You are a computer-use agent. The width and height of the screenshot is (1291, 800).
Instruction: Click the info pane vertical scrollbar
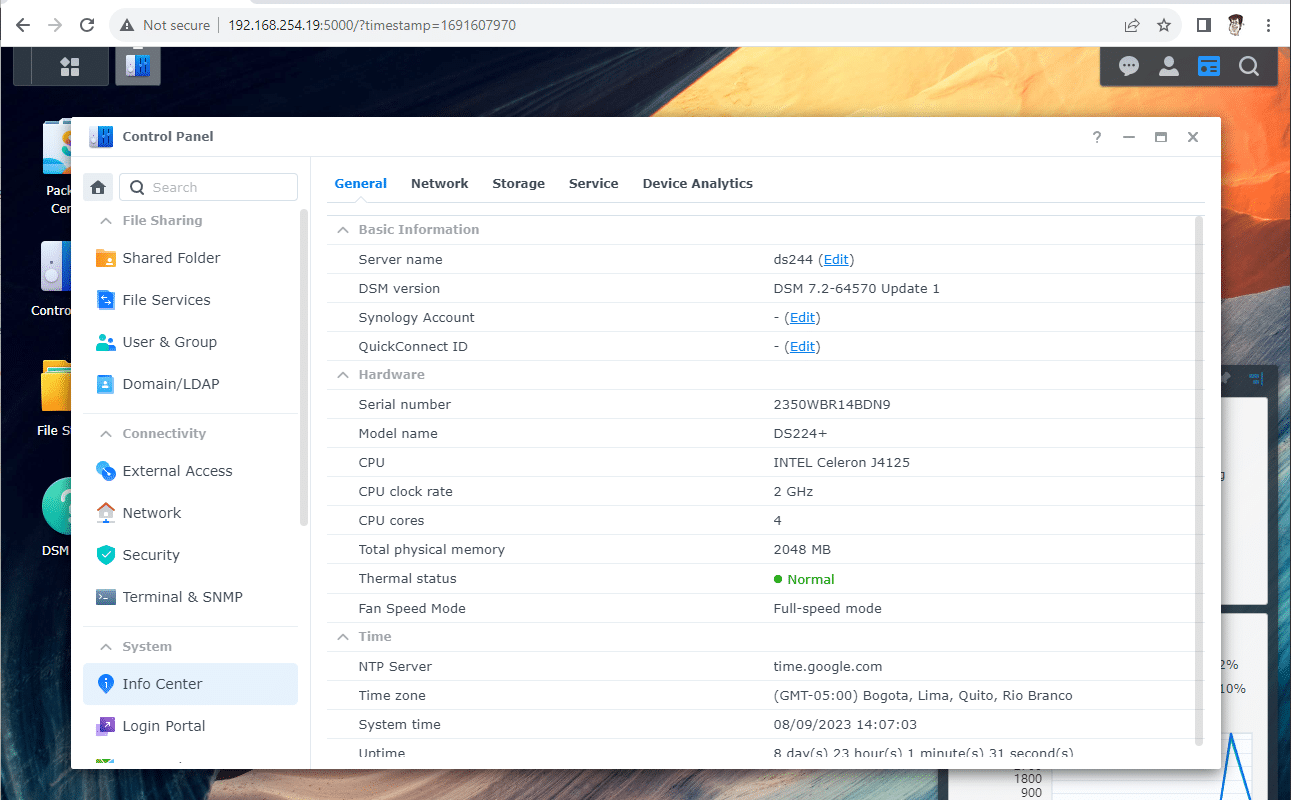click(1199, 481)
